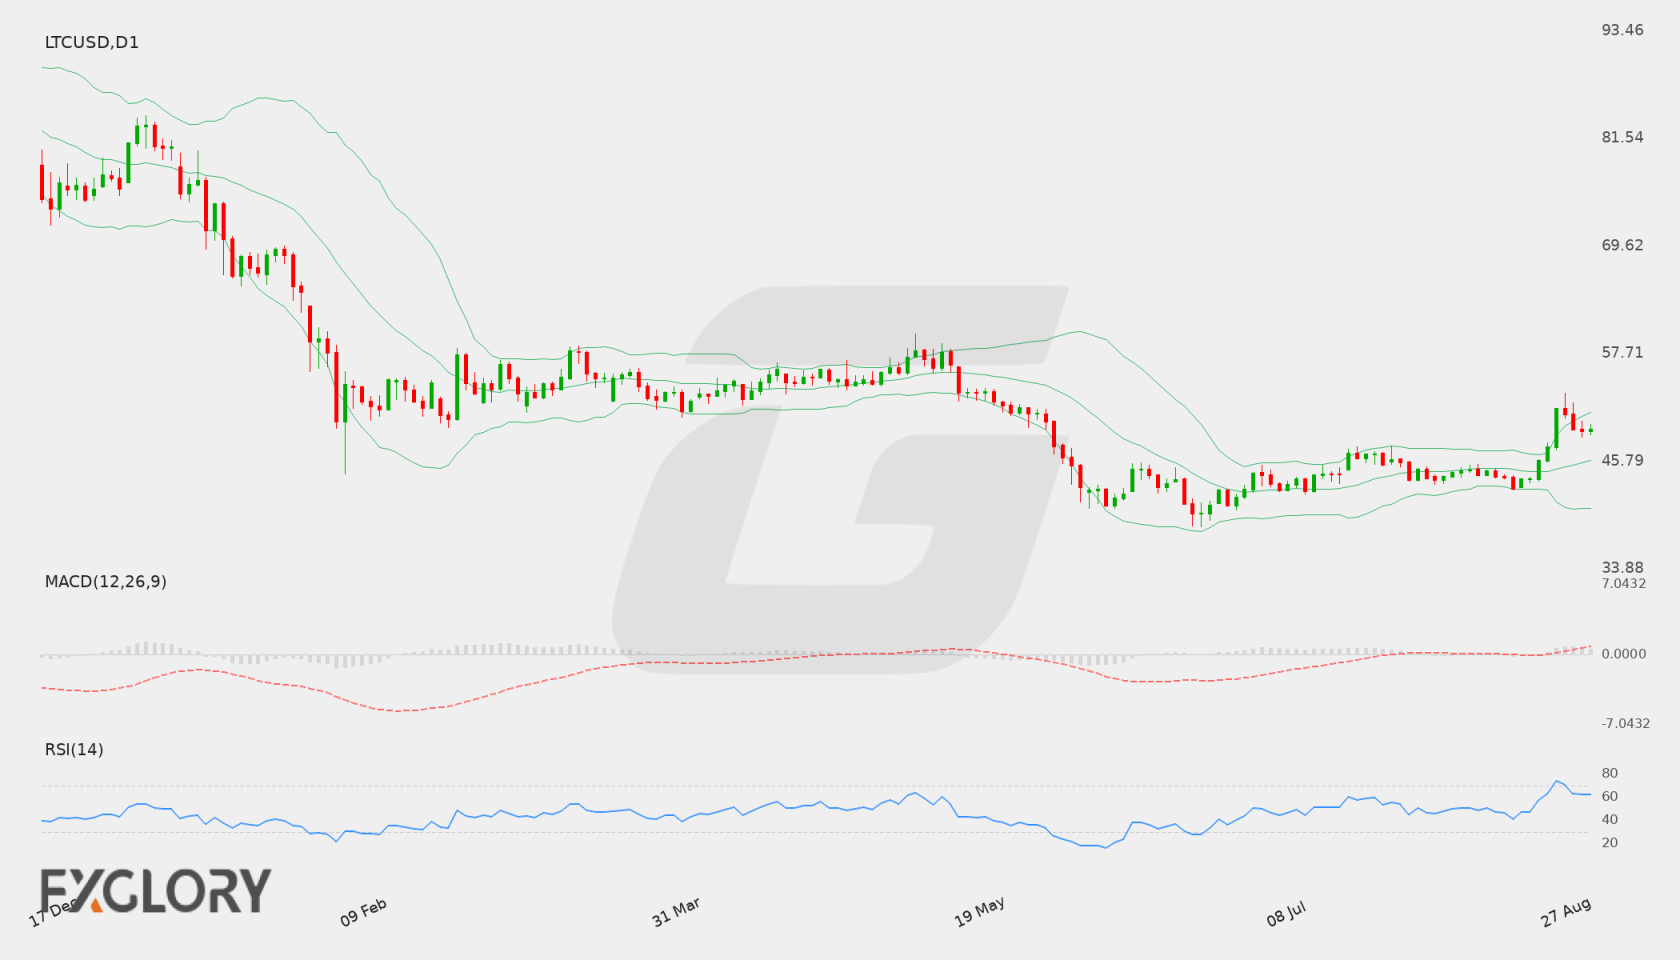The height and width of the screenshot is (960, 1680).
Task: Click the 33.88 price axis label
Action: coord(1622,567)
